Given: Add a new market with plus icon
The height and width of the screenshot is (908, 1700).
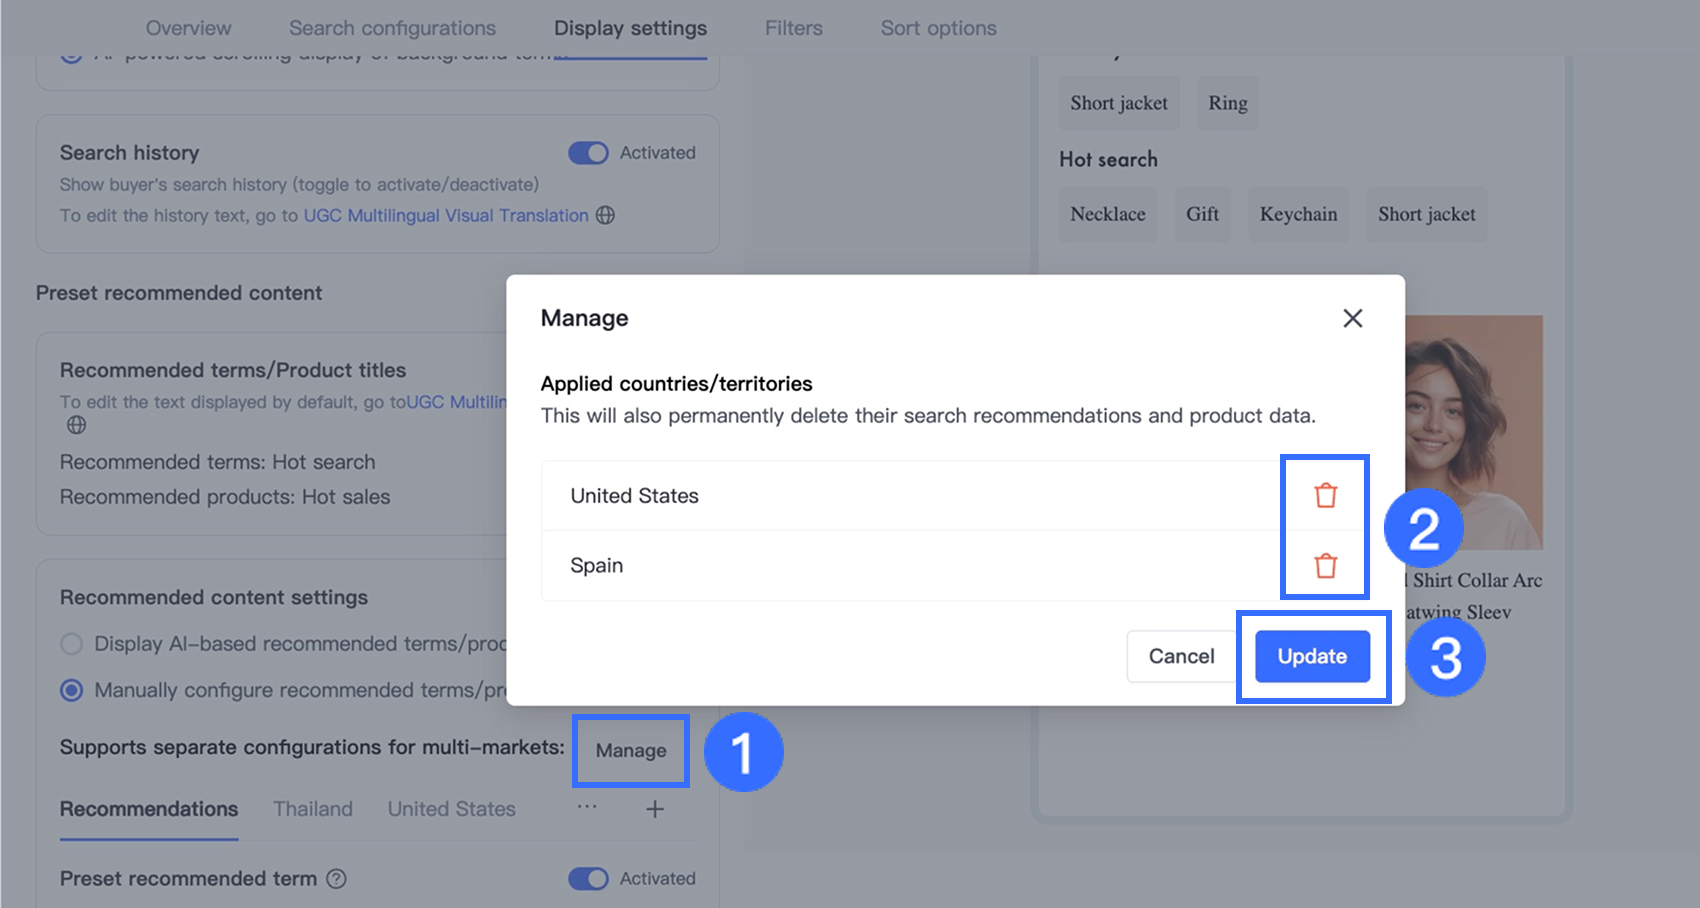Looking at the screenshot, I should (x=655, y=809).
